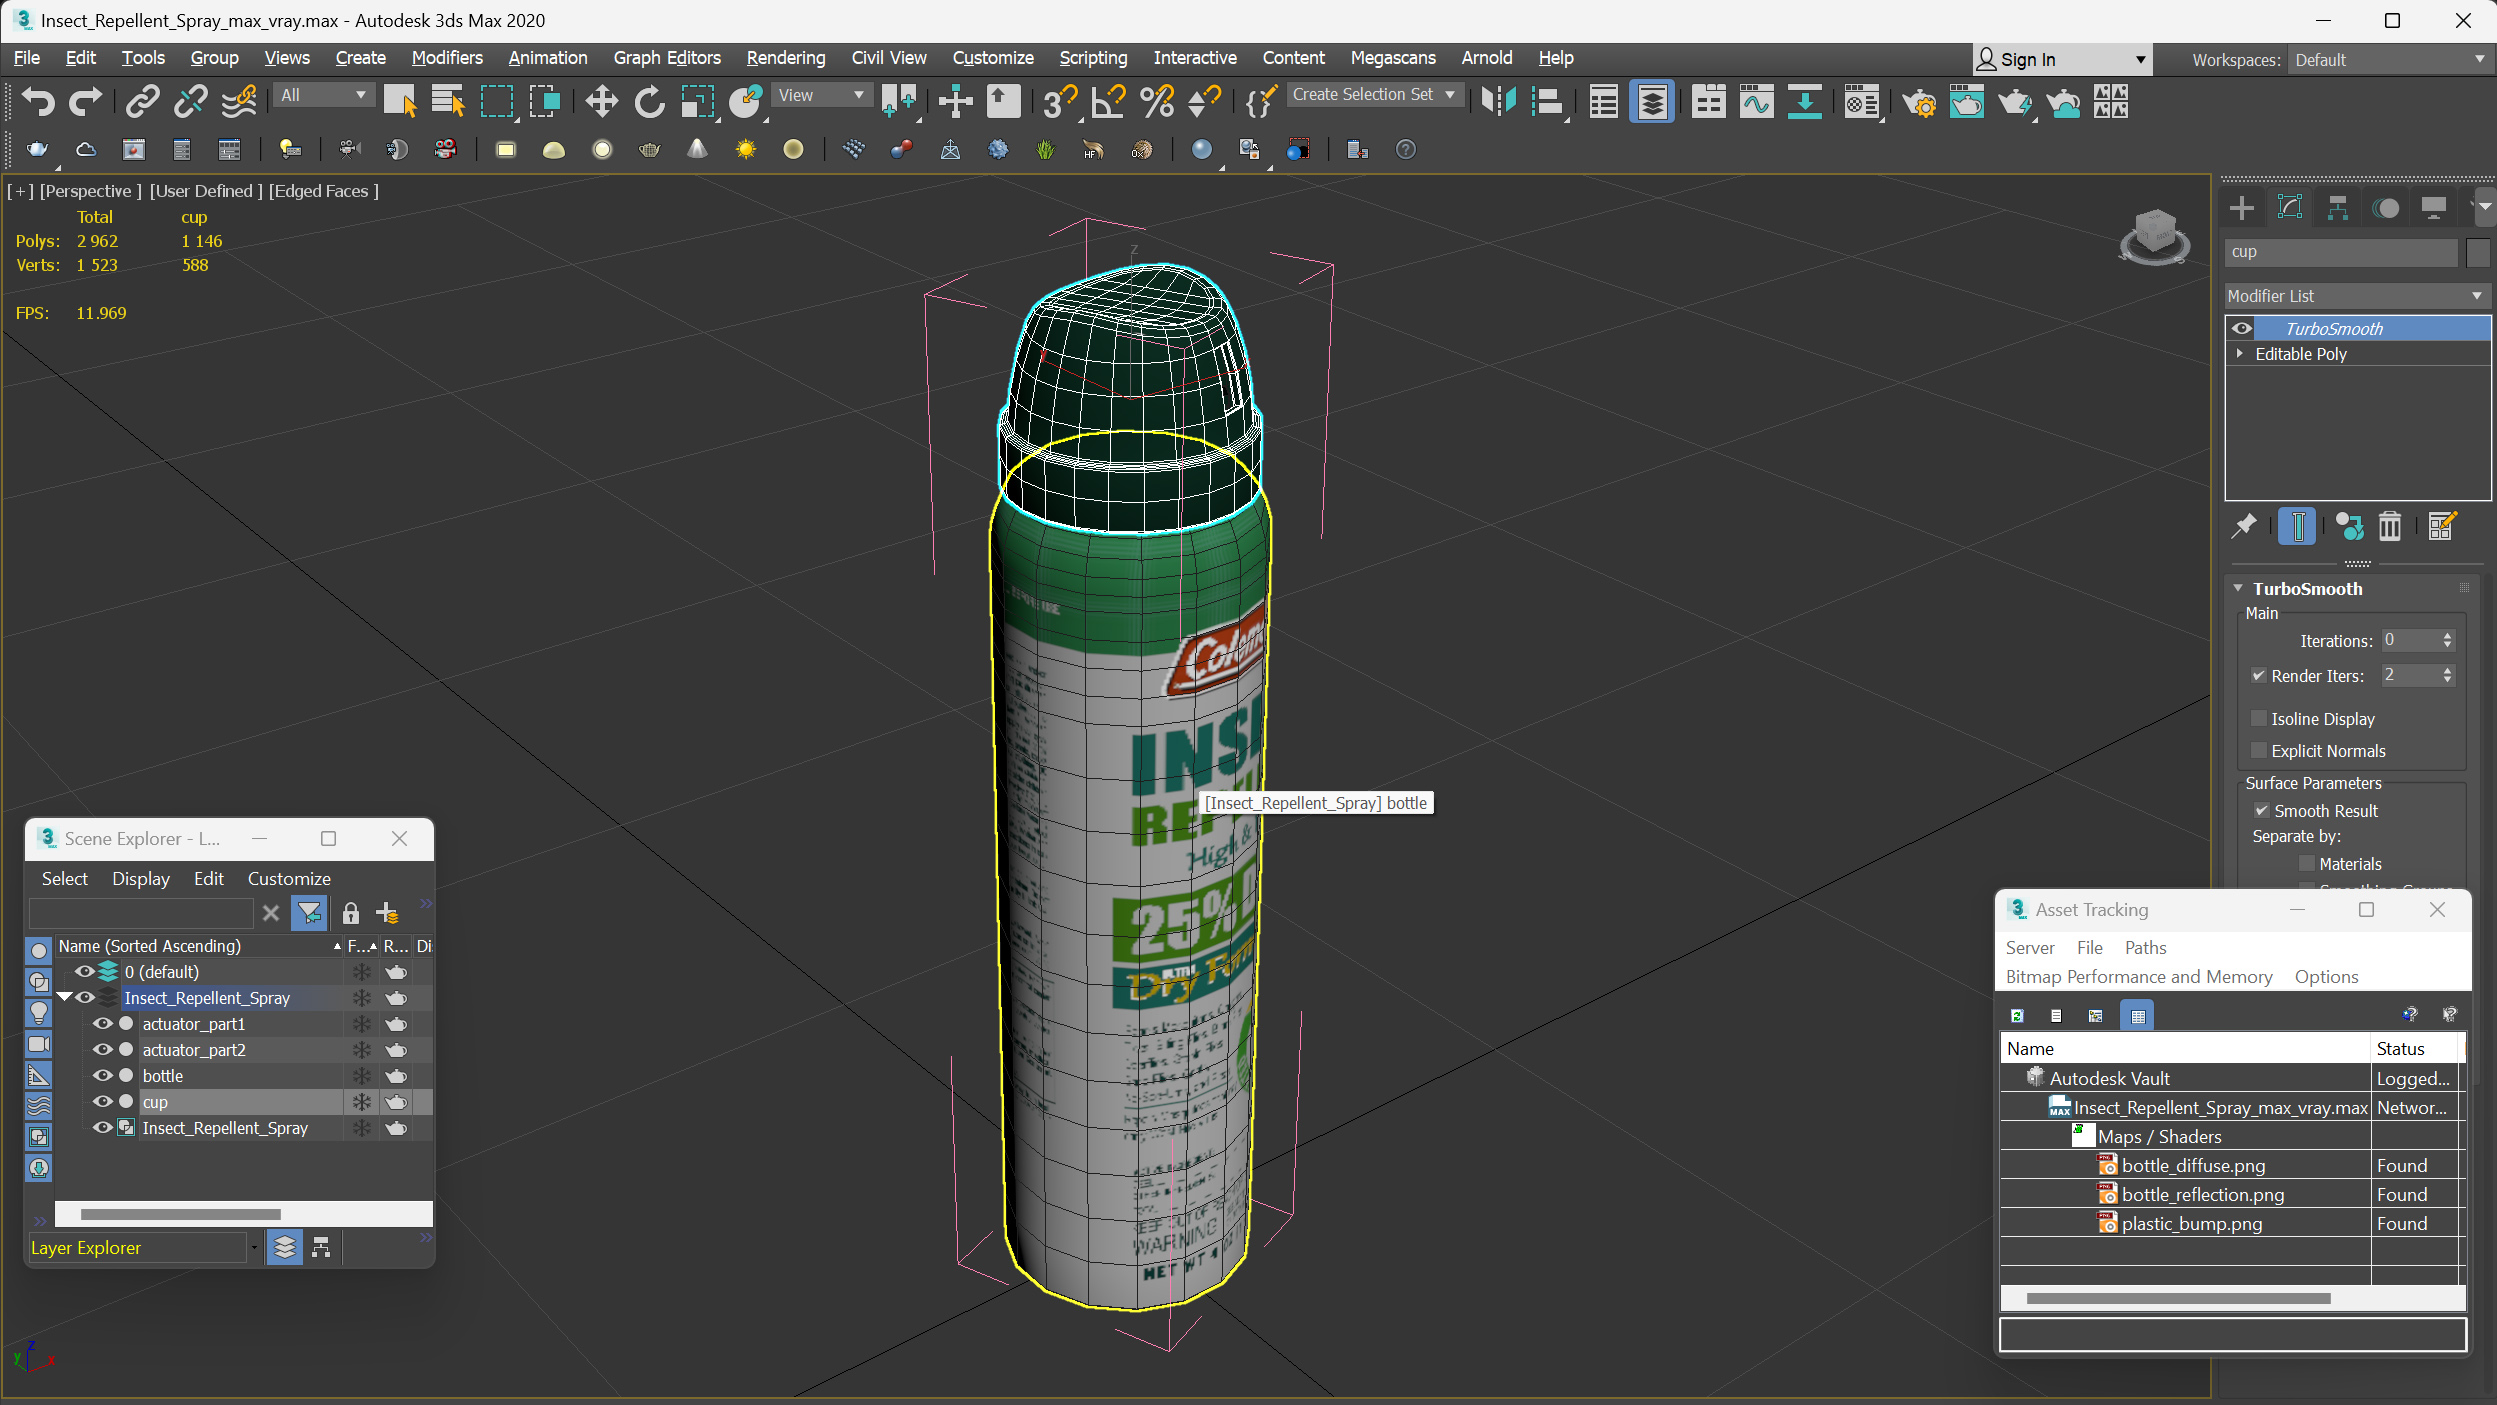Collapse Insect_Repellent_Spray layer tree arrow

click(x=64, y=998)
